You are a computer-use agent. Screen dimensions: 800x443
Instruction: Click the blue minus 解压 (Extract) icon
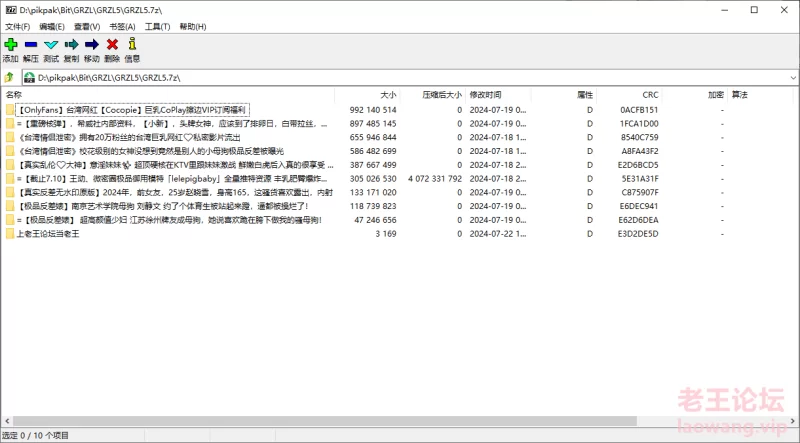coord(31,44)
